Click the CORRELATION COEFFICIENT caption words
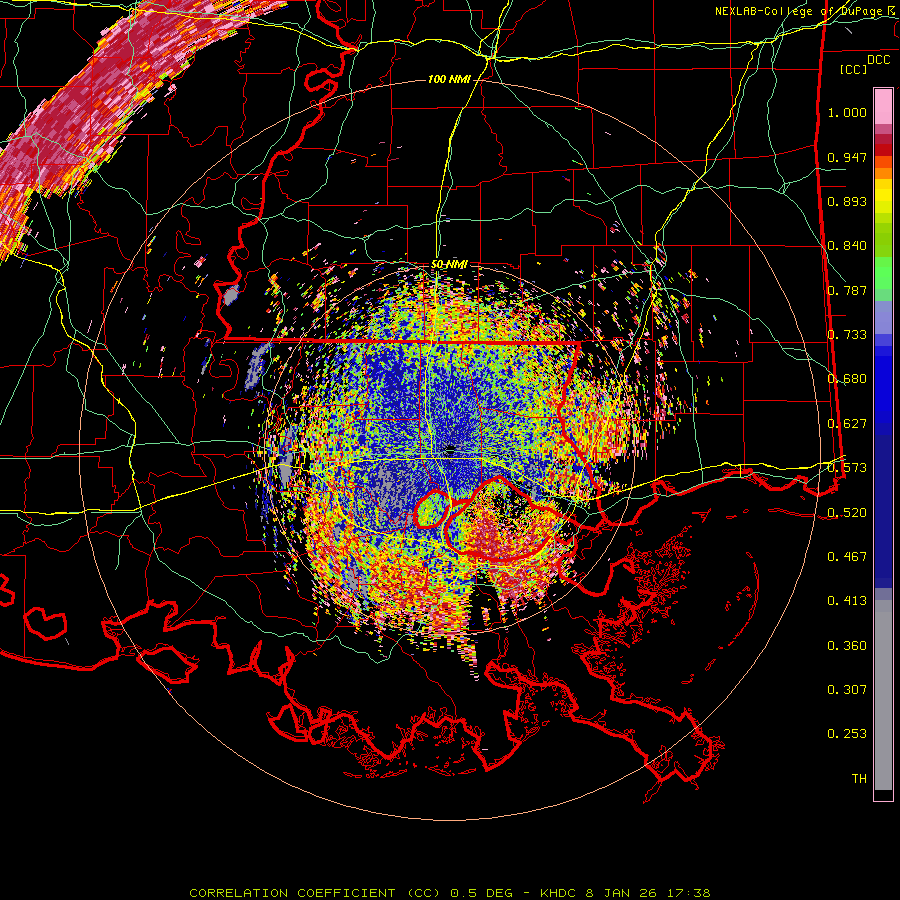Viewport: 900px width, 900px height. [292, 893]
